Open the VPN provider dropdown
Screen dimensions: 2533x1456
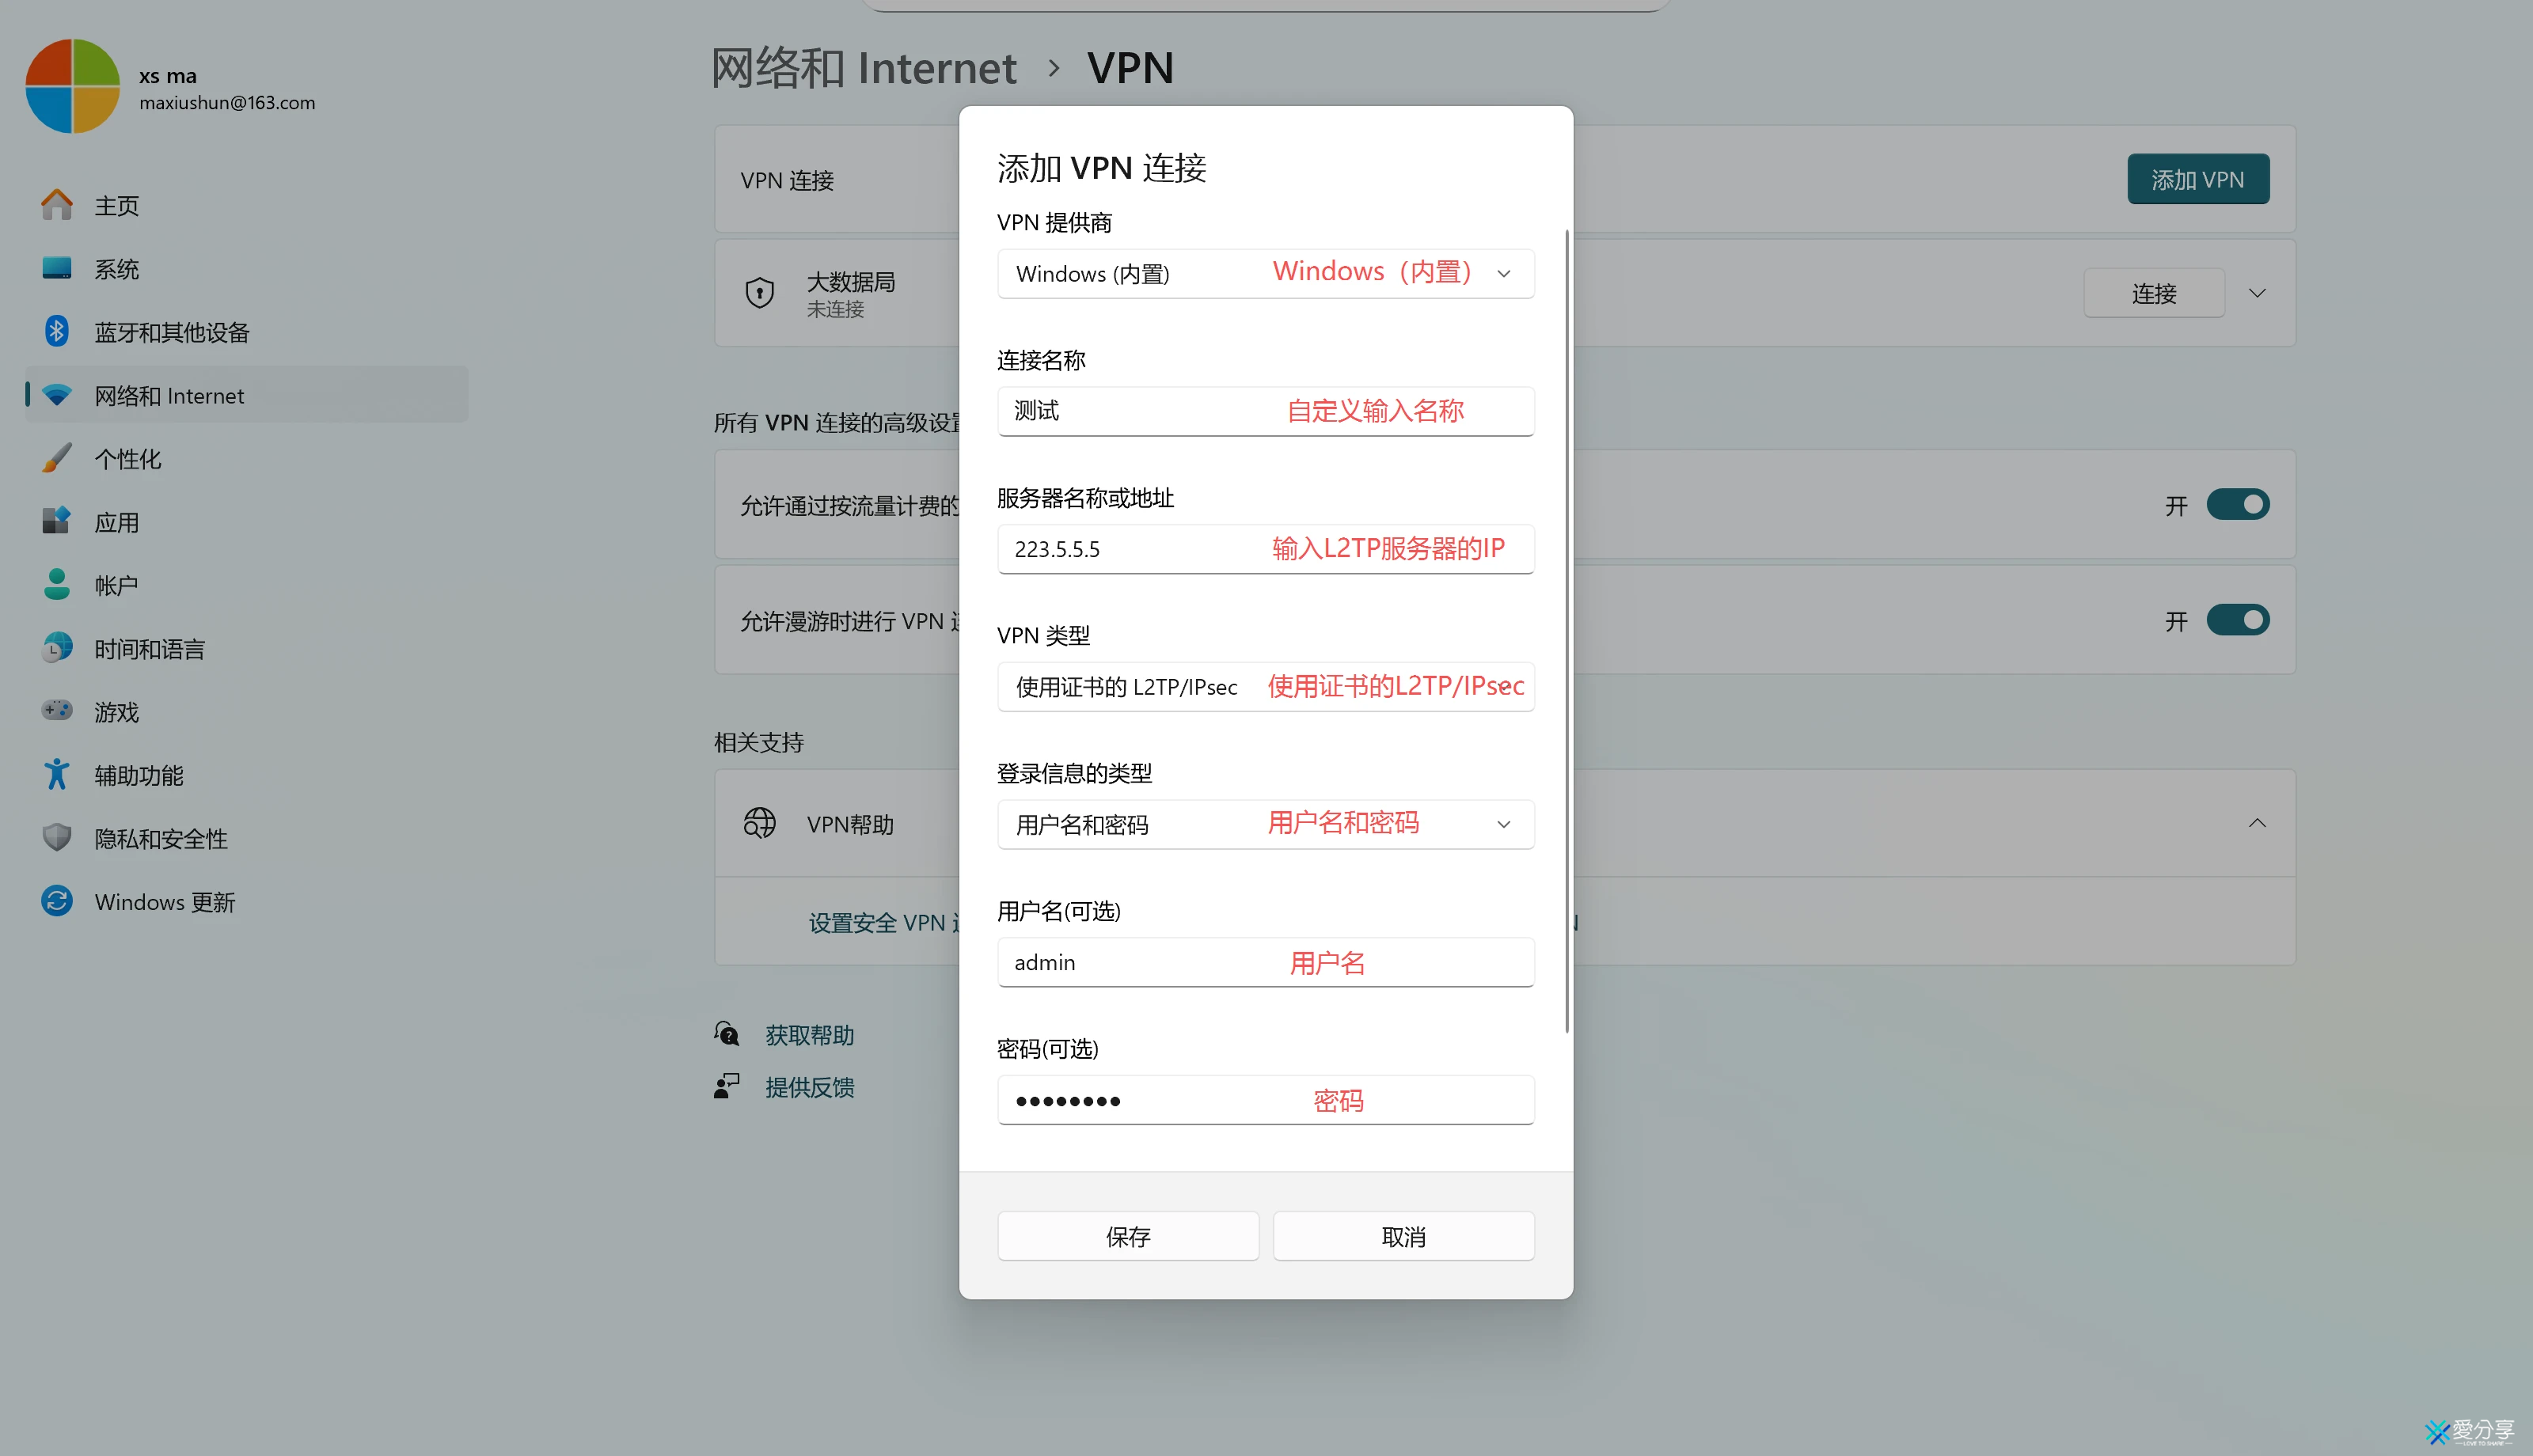pyautogui.click(x=1265, y=273)
